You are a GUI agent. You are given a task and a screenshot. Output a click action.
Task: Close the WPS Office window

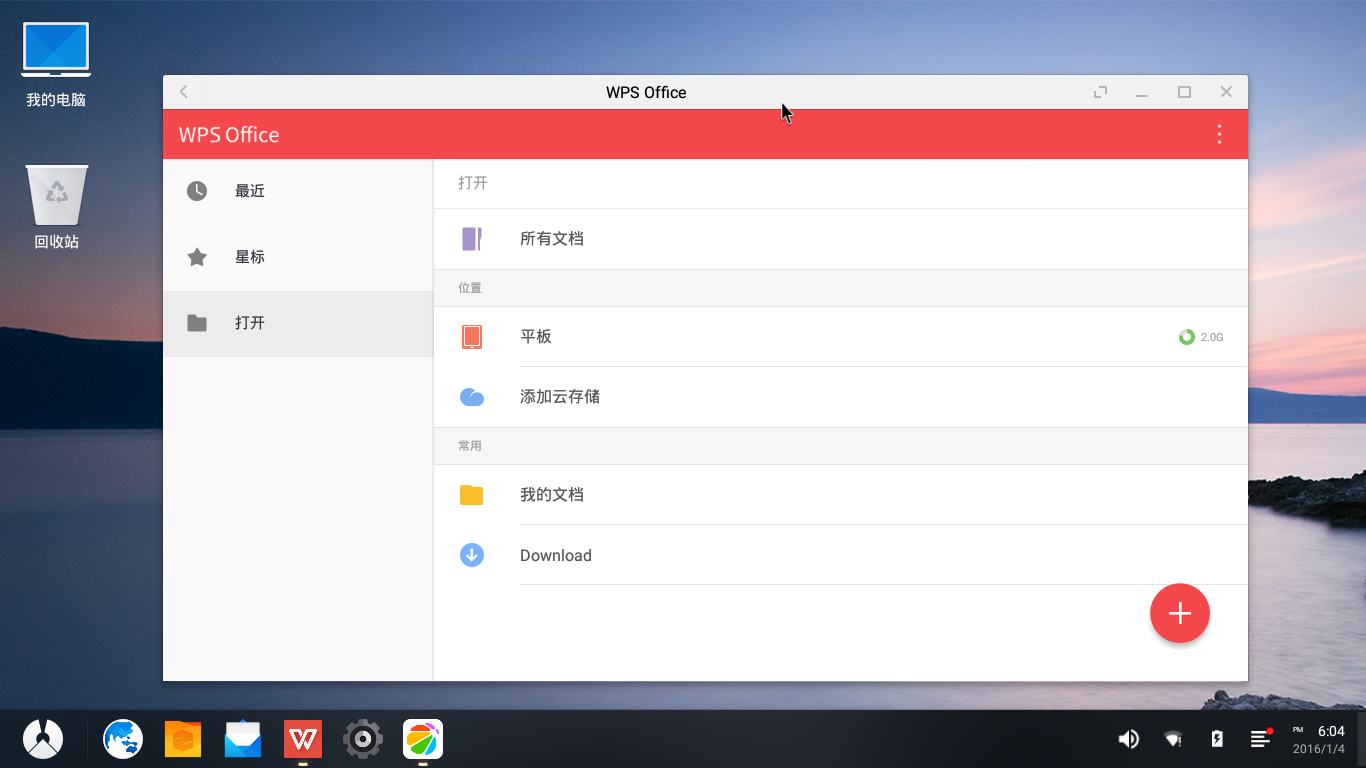1226,92
